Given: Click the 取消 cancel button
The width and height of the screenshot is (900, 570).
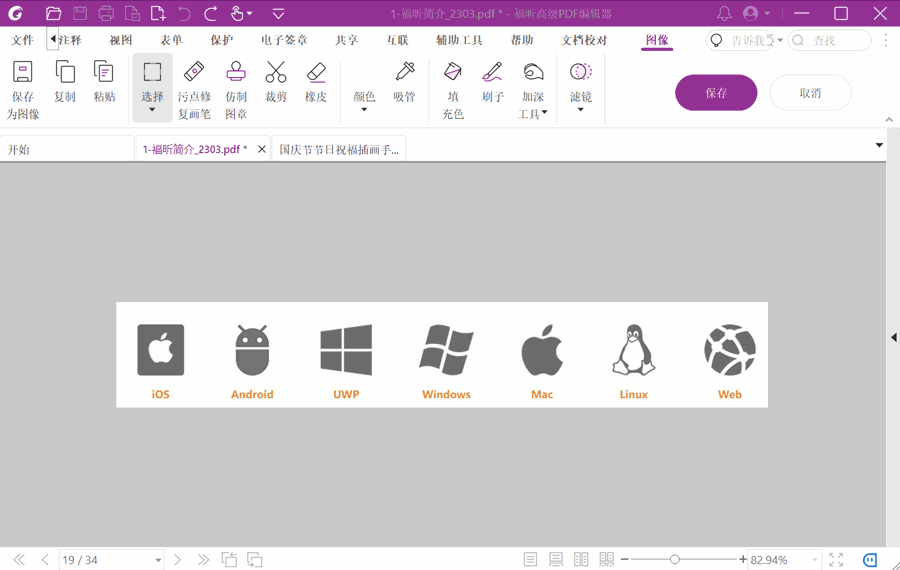Looking at the screenshot, I should point(810,92).
